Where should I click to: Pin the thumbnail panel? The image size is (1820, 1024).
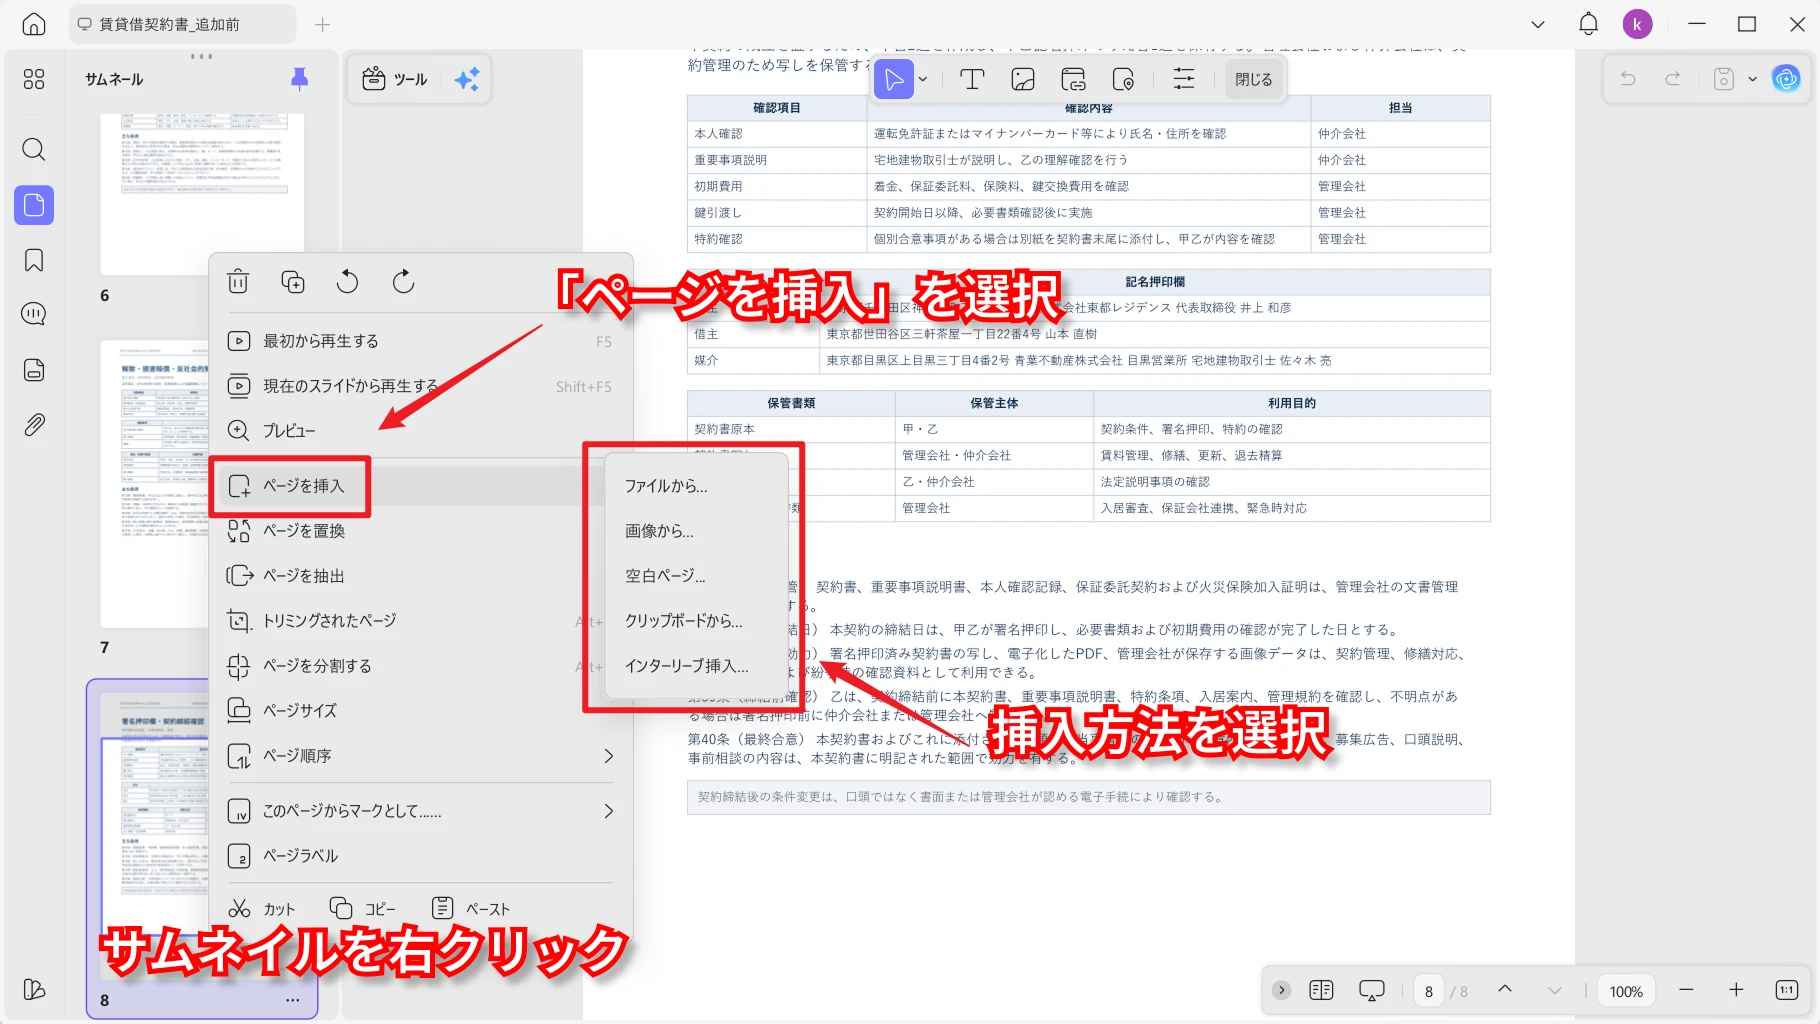[x=299, y=79]
